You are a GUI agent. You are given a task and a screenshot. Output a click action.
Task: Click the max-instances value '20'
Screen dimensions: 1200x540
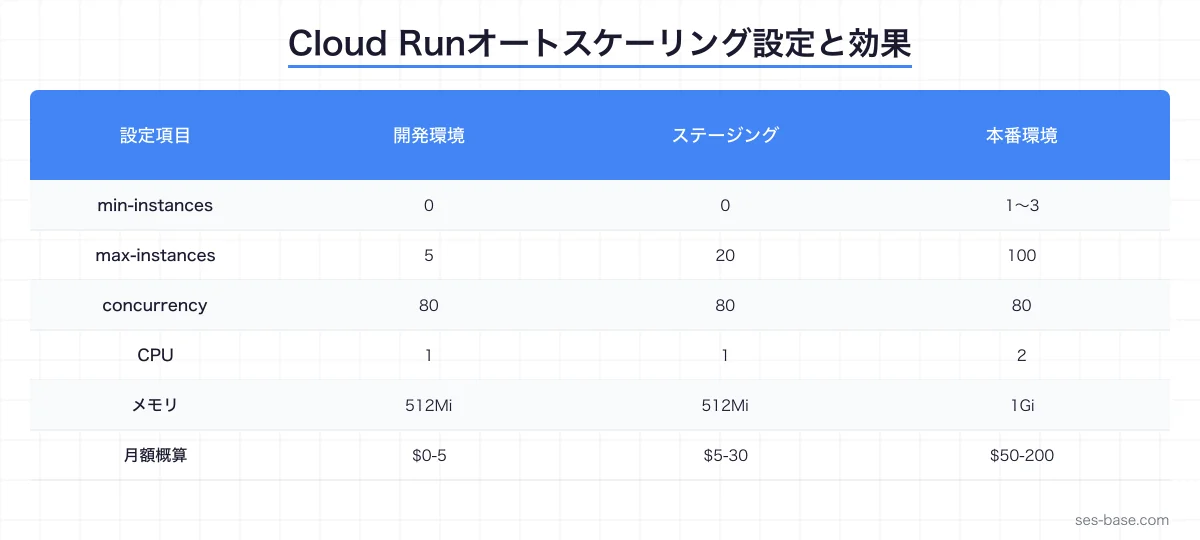pyautogui.click(x=725, y=255)
